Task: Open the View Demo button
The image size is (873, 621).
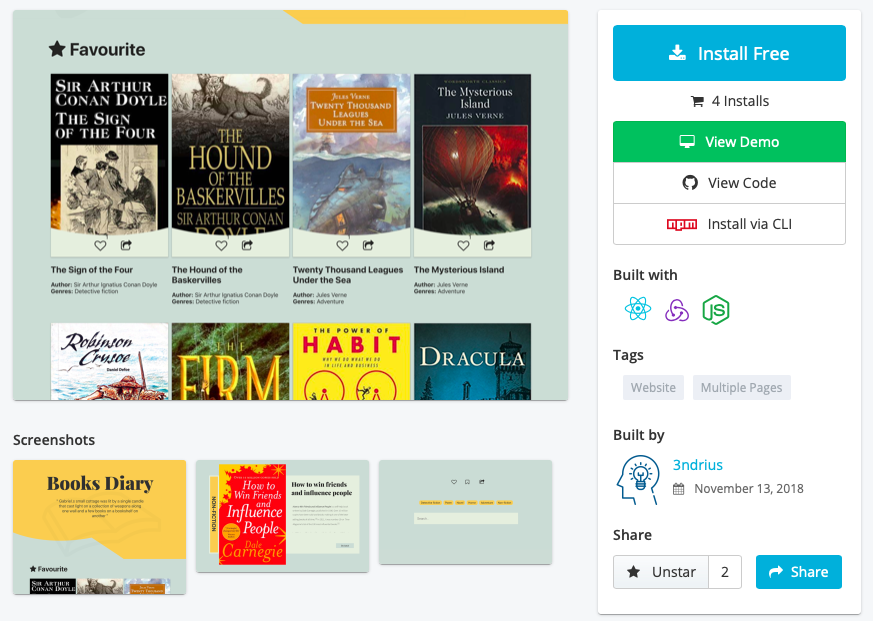Action: 729,141
